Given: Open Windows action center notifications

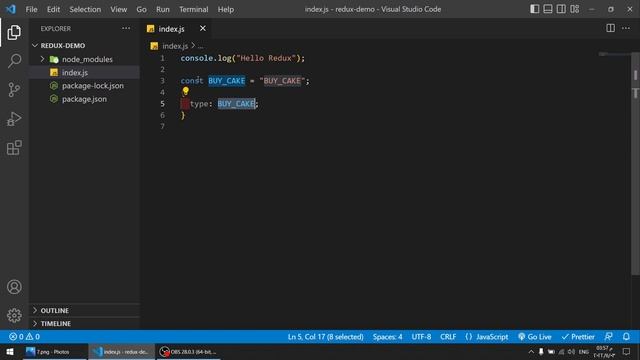Looking at the screenshot, I should [627, 352].
